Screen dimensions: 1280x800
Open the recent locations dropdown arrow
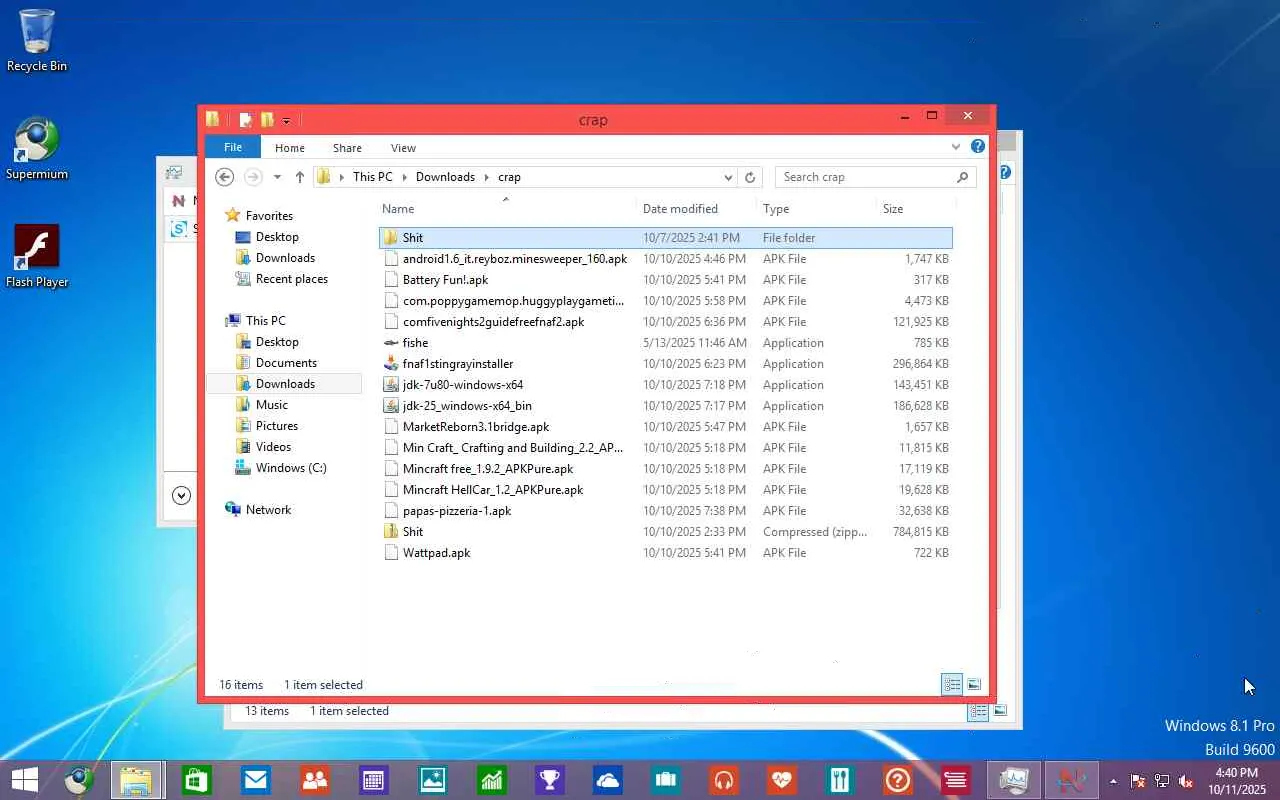pyautogui.click(x=277, y=177)
